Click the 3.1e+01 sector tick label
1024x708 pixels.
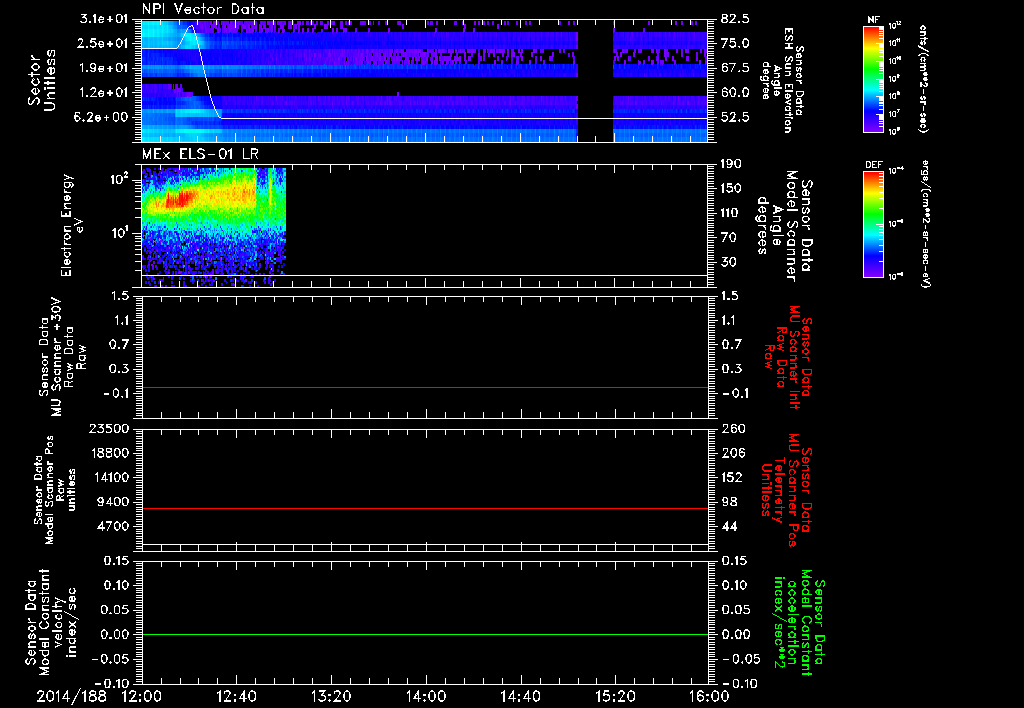pos(104,19)
